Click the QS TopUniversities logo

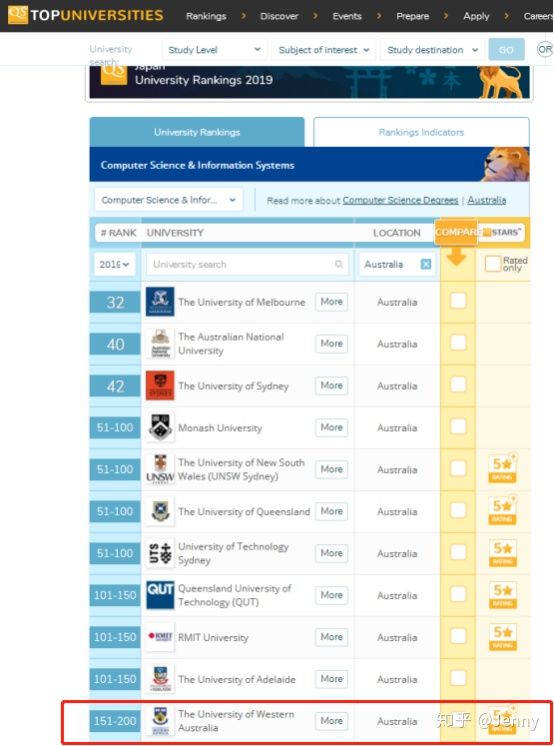[x=85, y=15]
